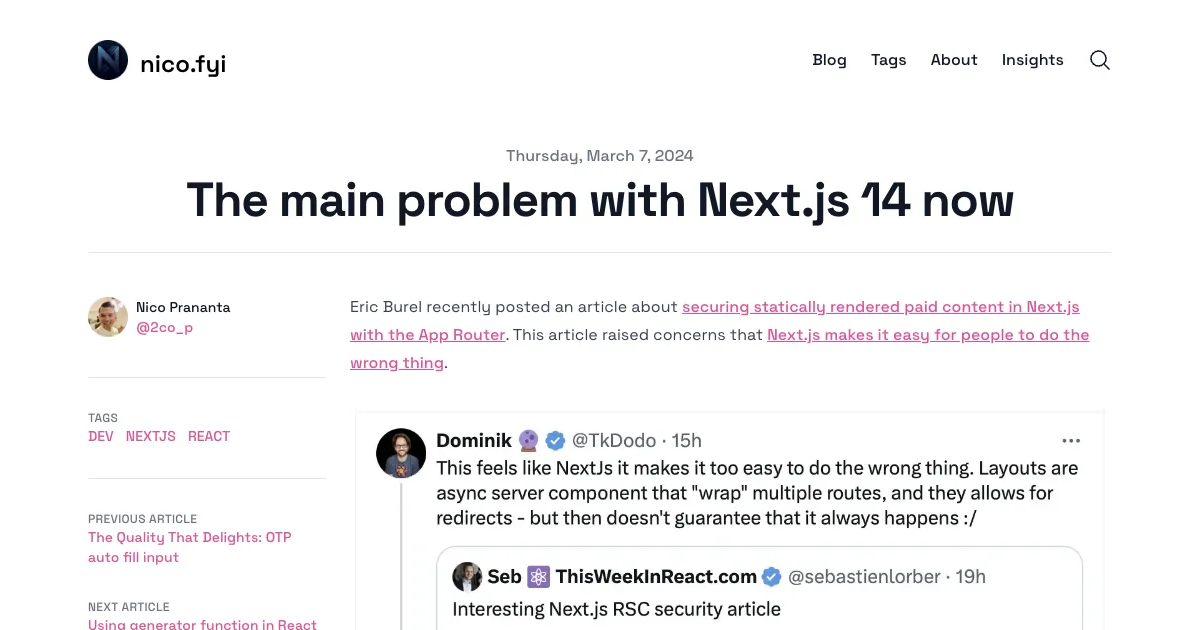Click Dominik's blue verified badge icon
This screenshot has height=630, width=1200.
point(554,440)
